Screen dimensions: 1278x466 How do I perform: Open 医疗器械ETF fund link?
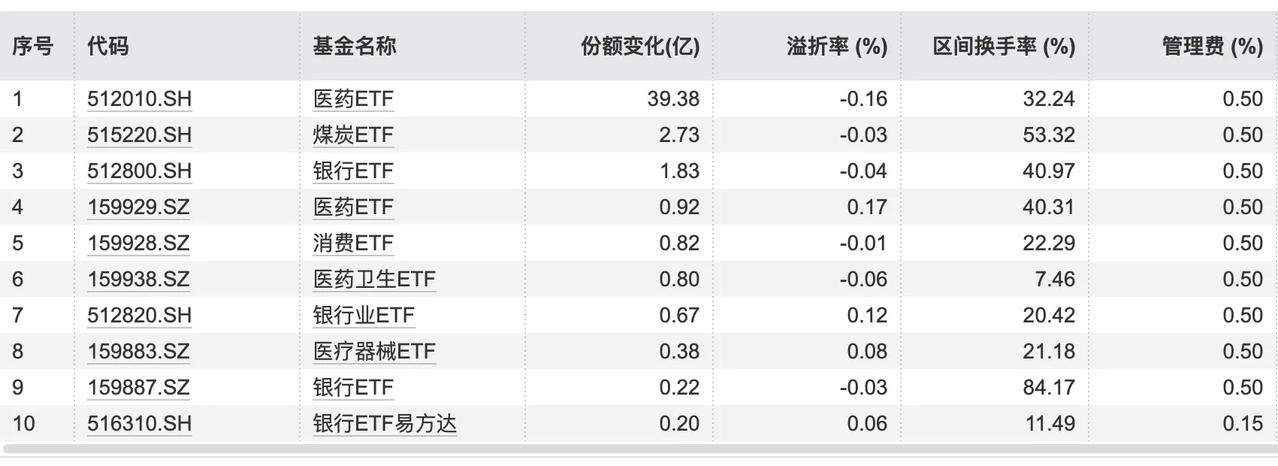tap(374, 351)
